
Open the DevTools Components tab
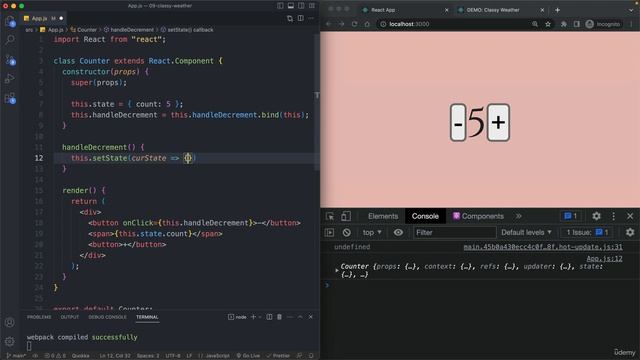[478, 216]
